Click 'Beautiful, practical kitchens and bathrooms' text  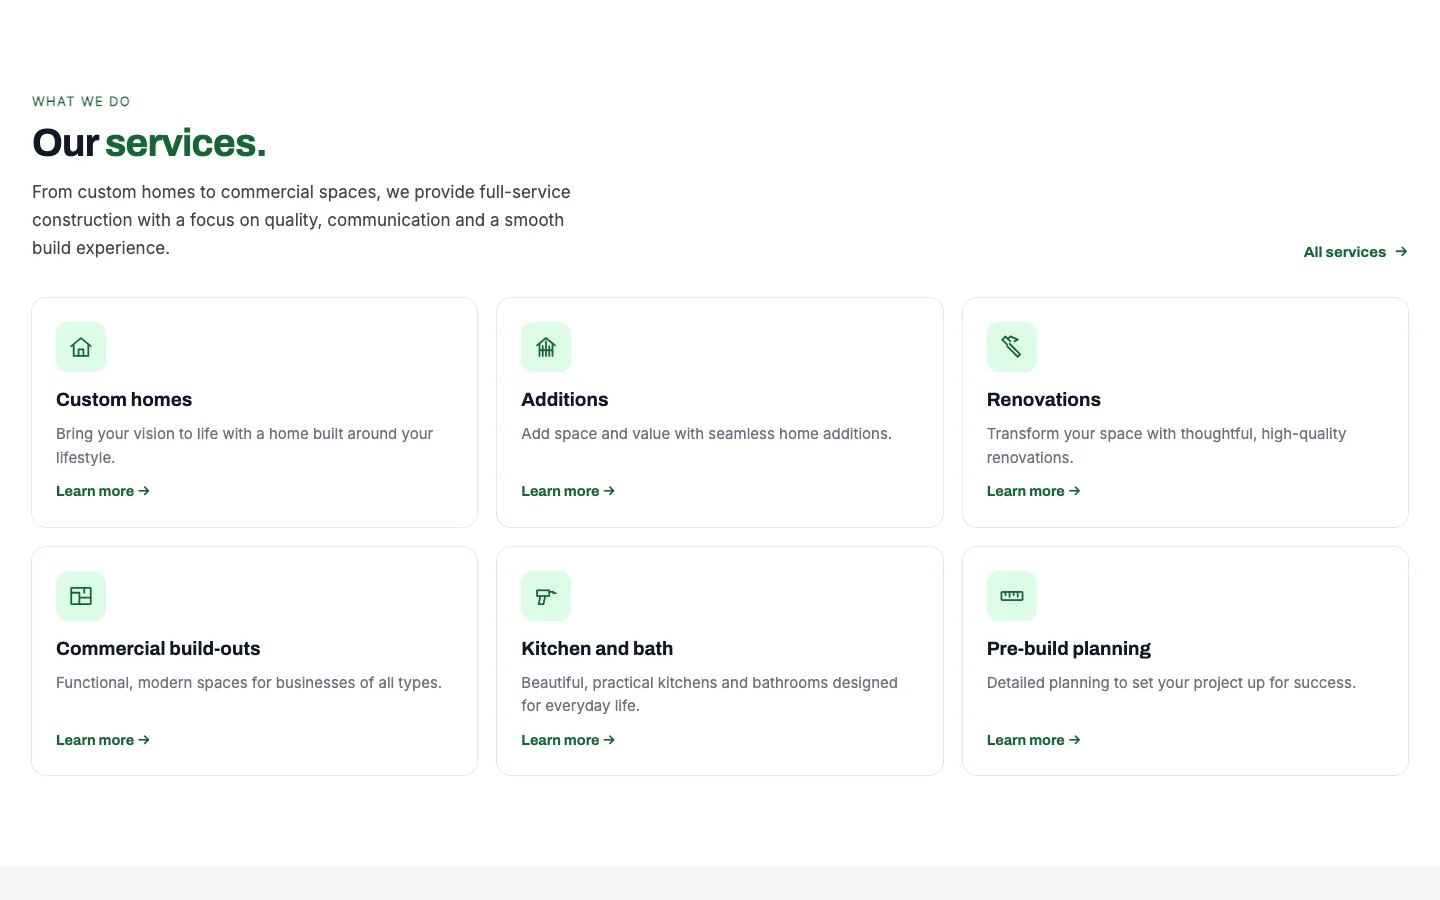(710, 694)
